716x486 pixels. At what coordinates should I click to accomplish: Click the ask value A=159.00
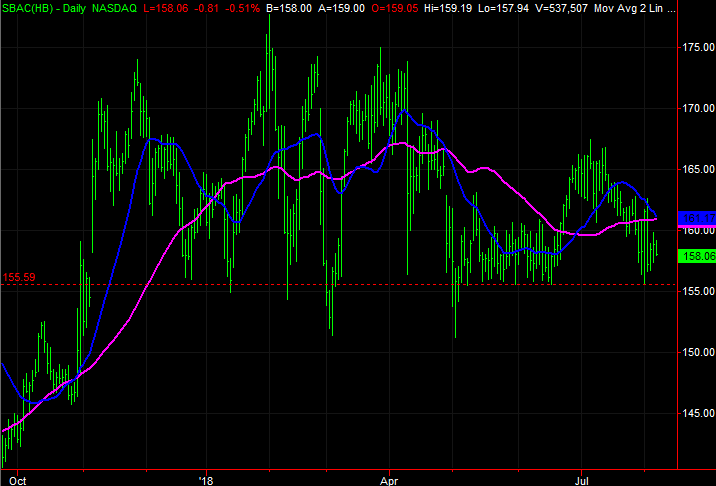point(342,8)
